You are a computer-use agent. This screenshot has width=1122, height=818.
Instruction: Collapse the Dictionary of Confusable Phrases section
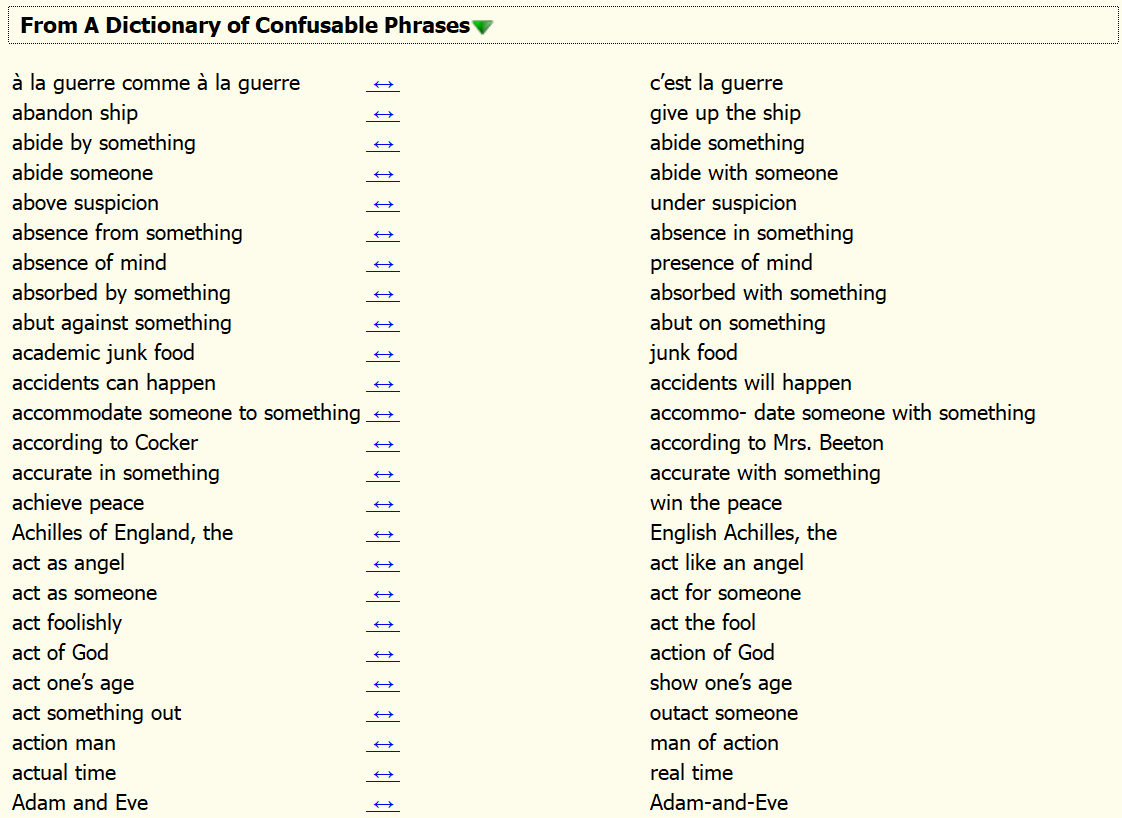coord(483,27)
